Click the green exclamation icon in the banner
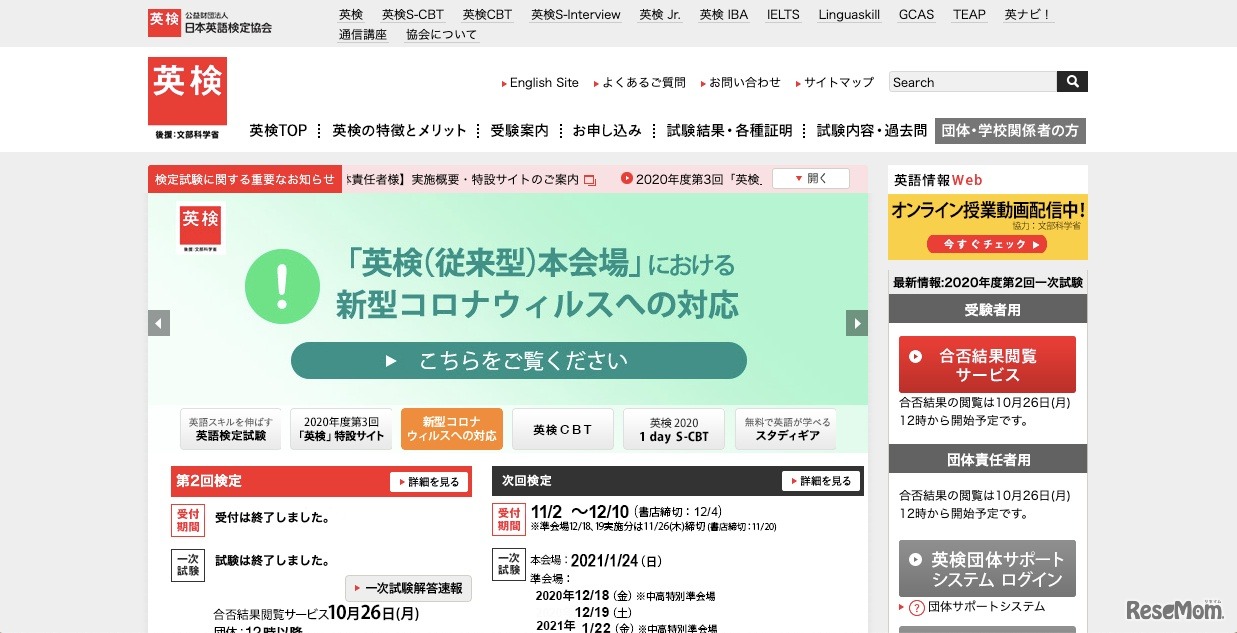The image size is (1237, 633). click(282, 287)
